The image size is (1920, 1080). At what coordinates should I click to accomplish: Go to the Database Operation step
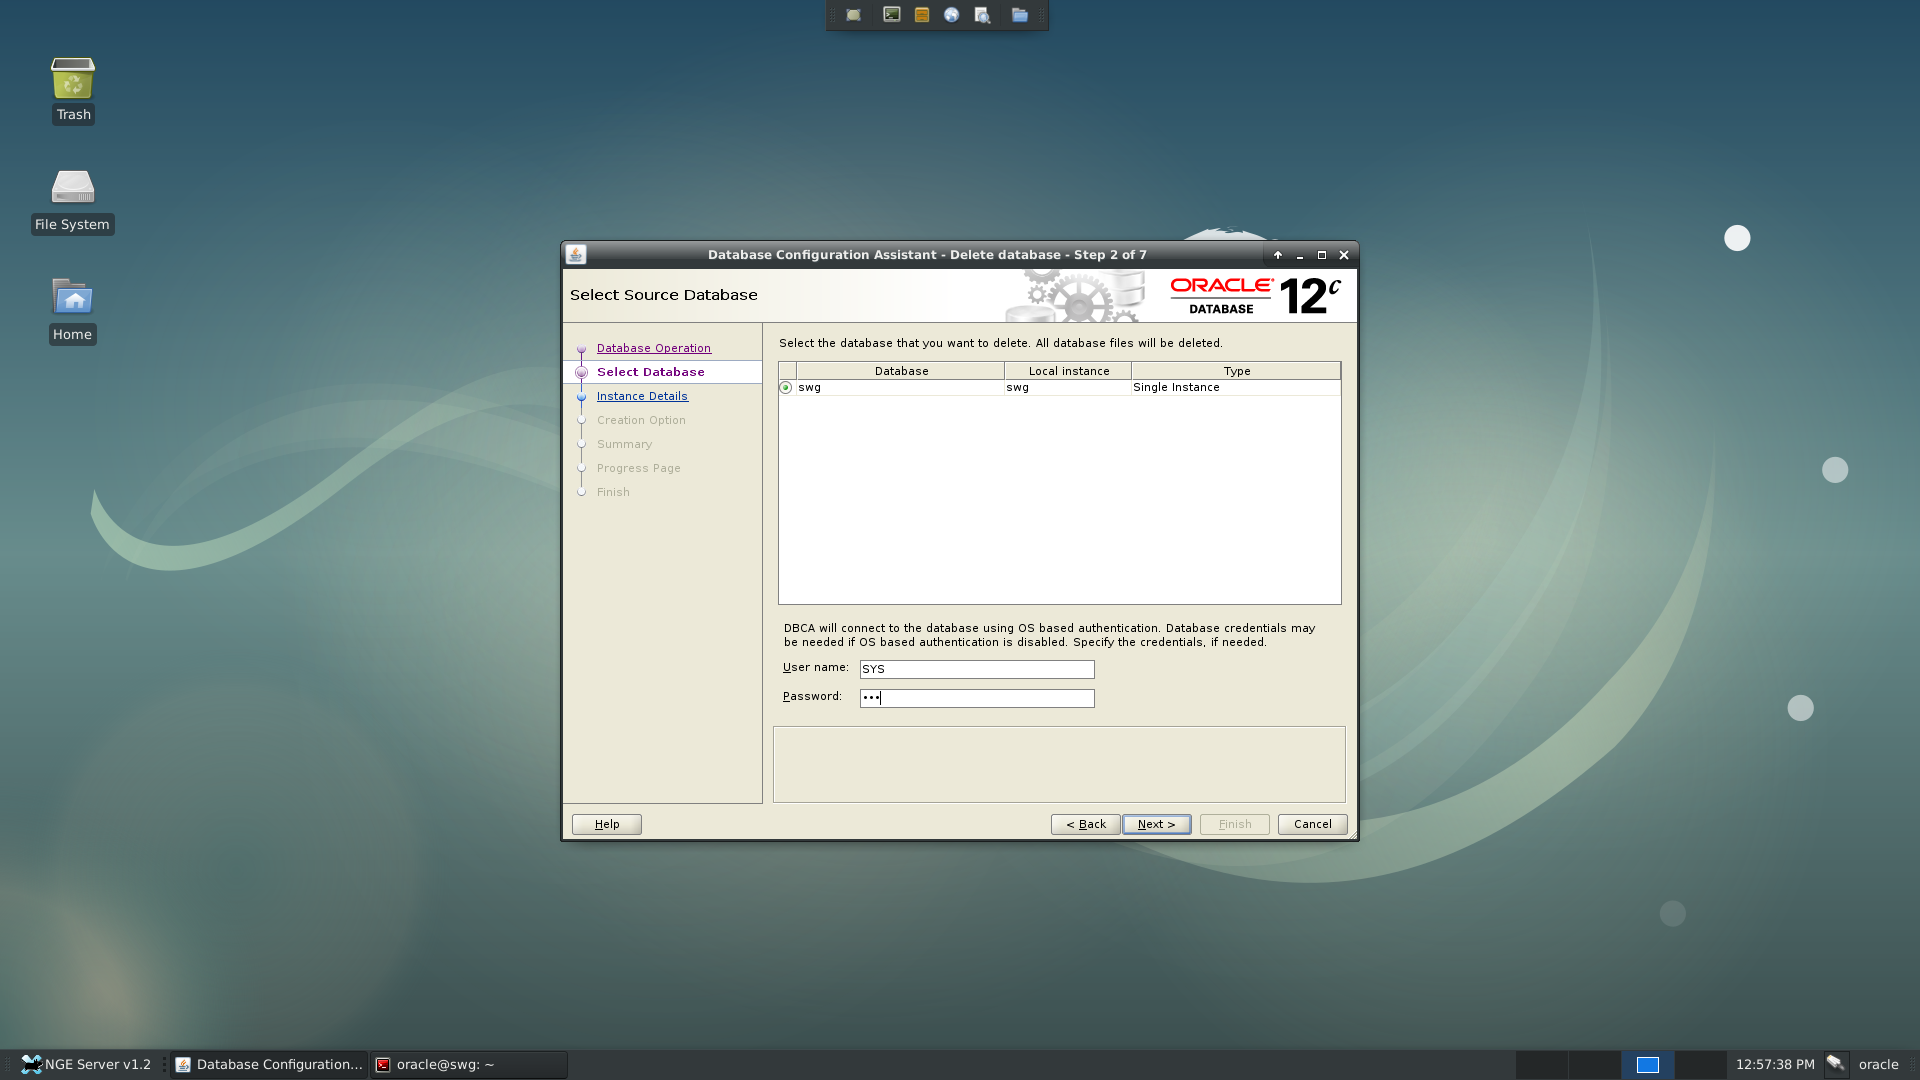[654, 348]
